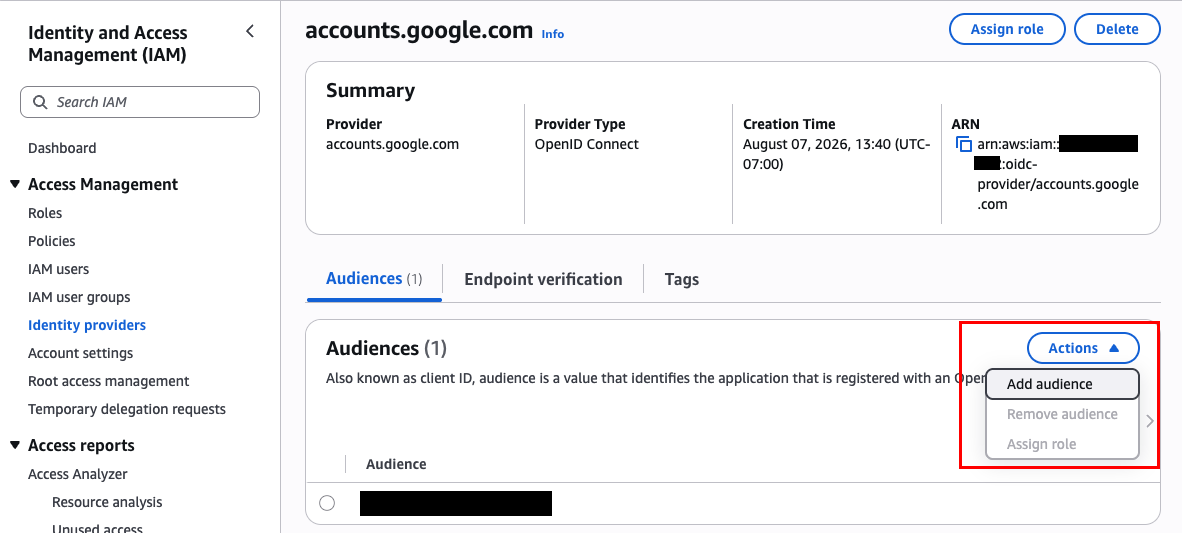Copy the ARN with the copy icon

pos(964,144)
